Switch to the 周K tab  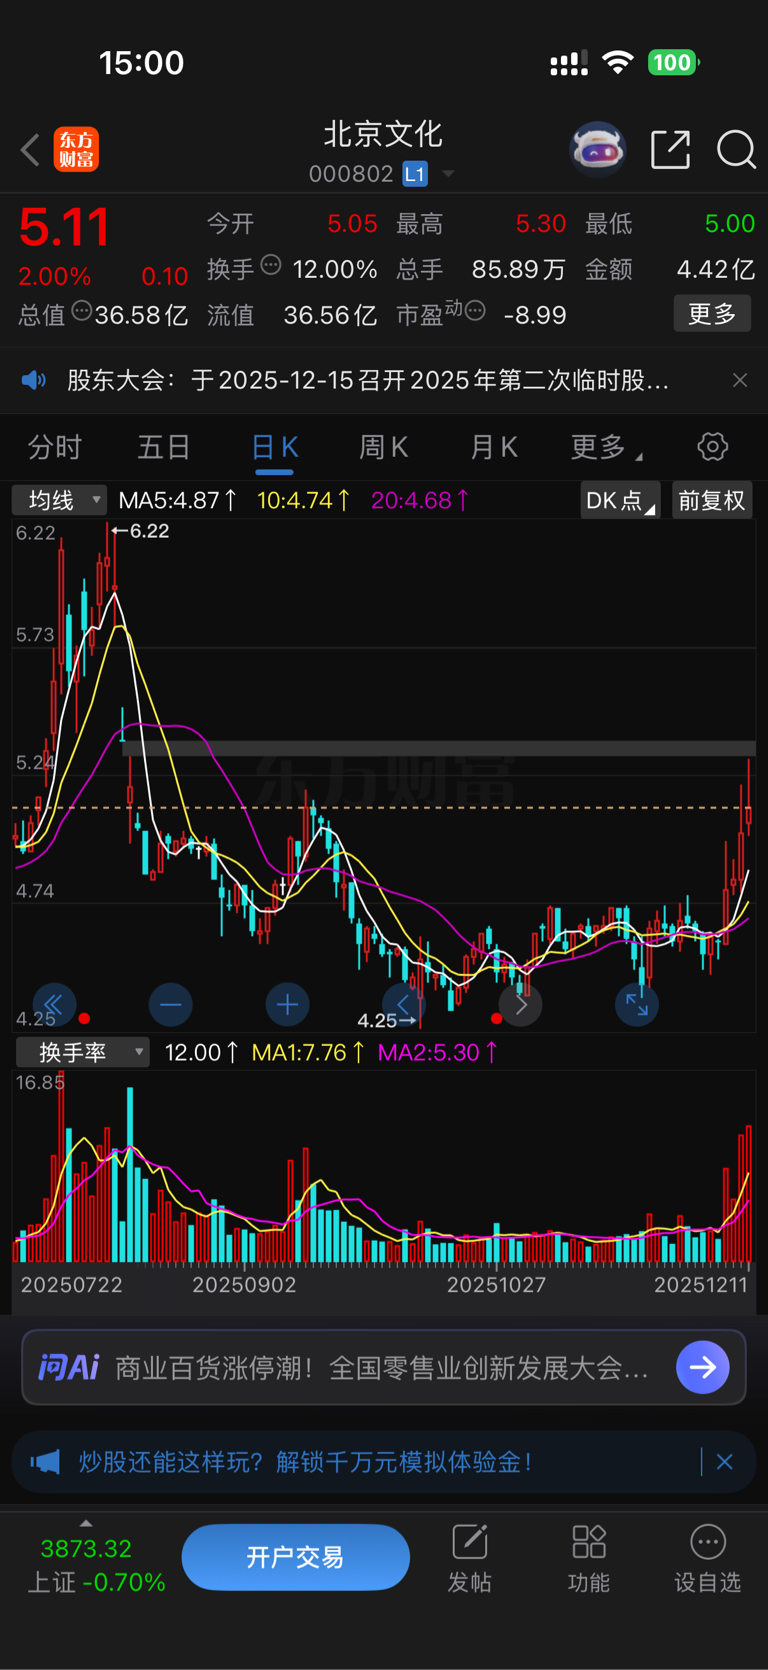tap(383, 447)
